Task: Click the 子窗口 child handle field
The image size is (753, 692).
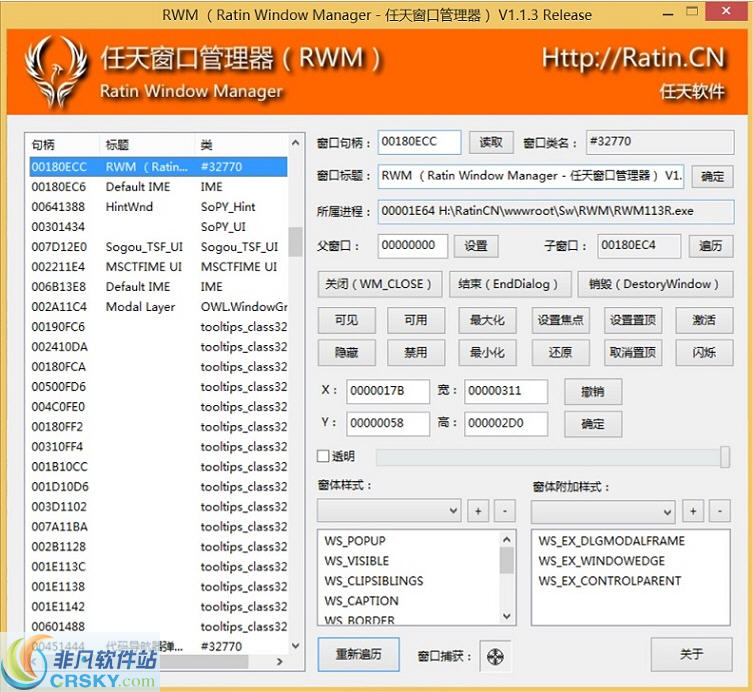Action: click(x=639, y=246)
